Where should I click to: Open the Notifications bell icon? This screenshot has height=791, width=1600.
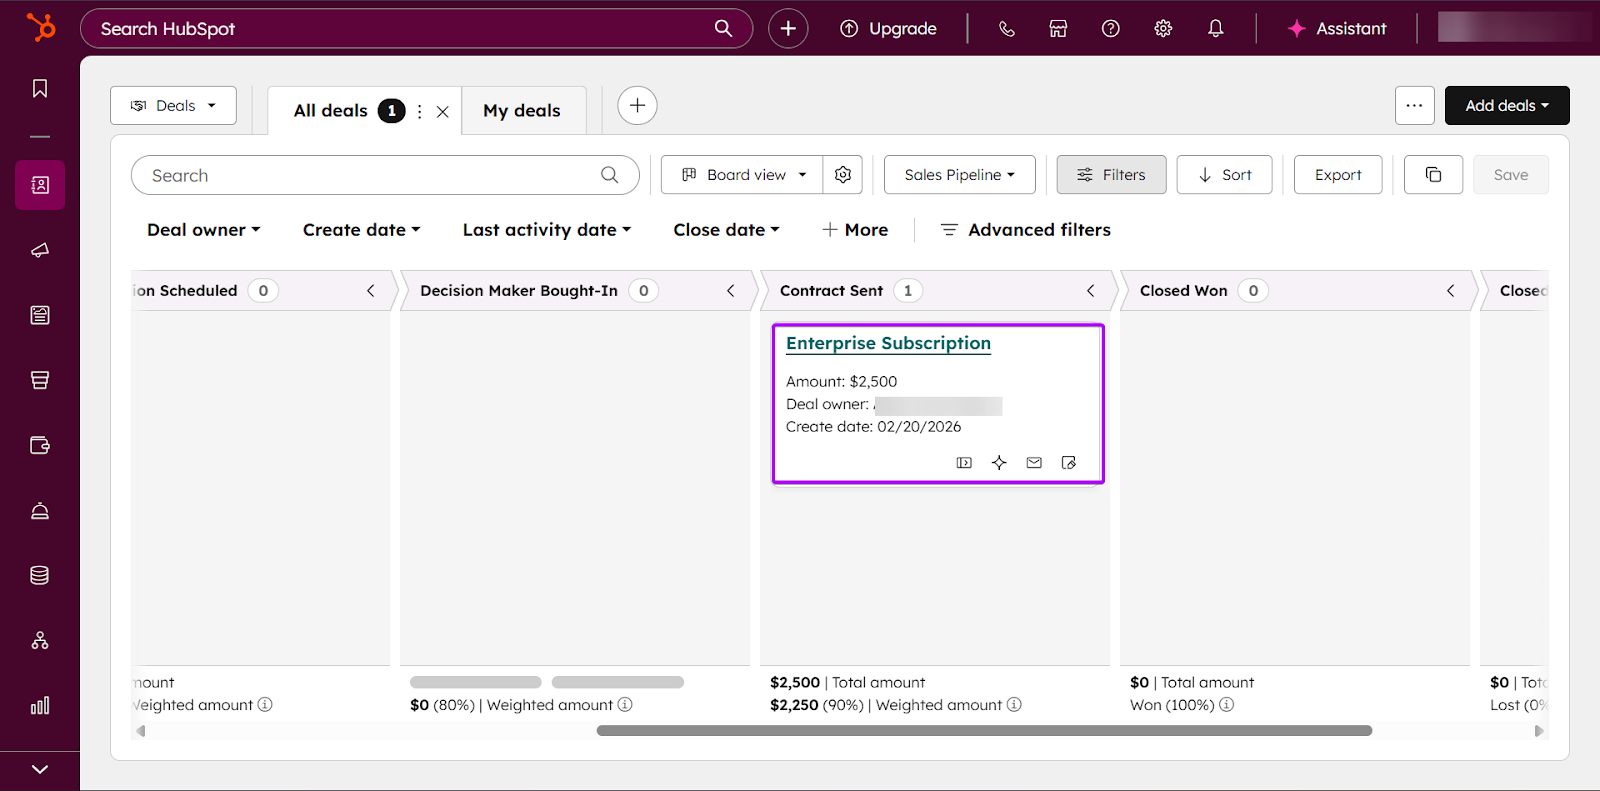click(1215, 28)
